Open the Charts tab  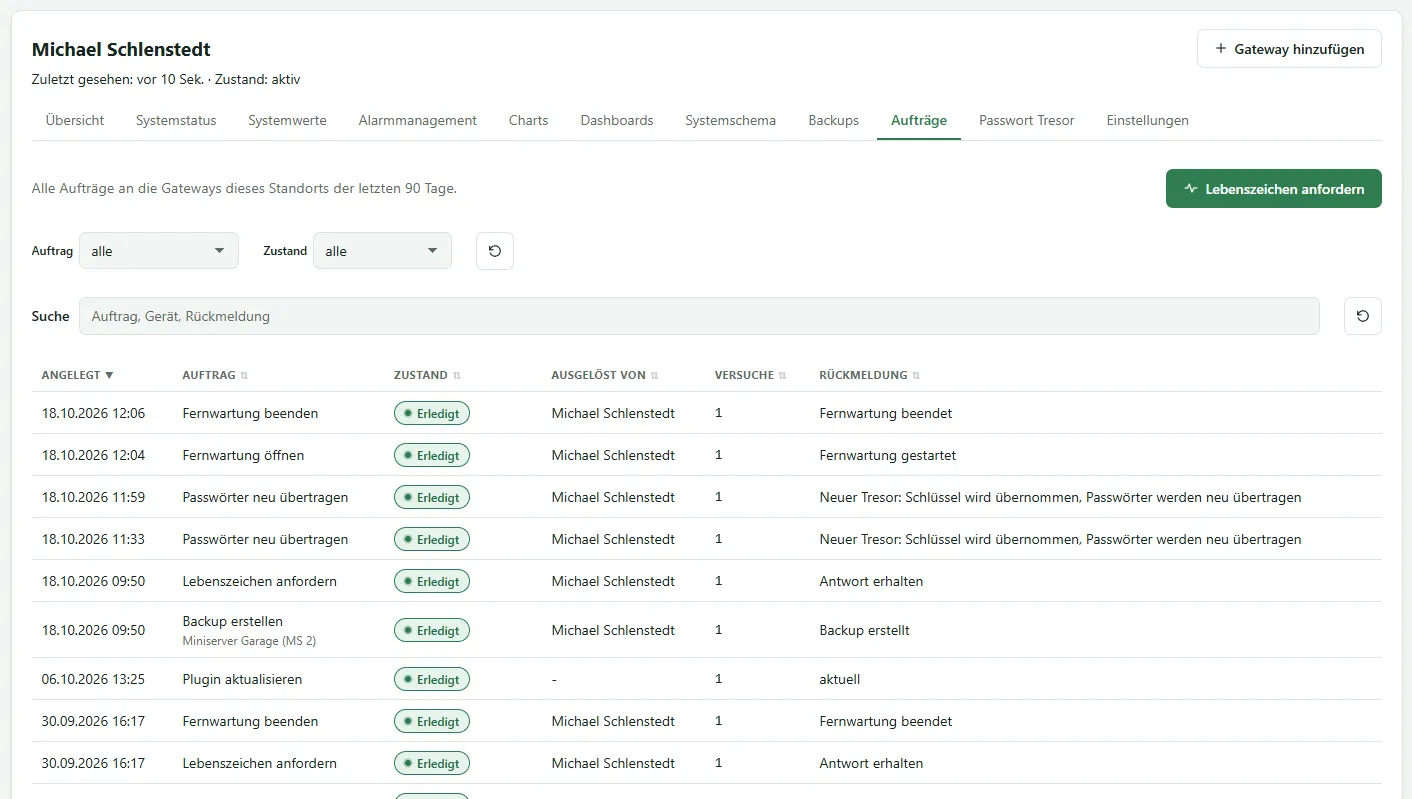click(x=528, y=120)
